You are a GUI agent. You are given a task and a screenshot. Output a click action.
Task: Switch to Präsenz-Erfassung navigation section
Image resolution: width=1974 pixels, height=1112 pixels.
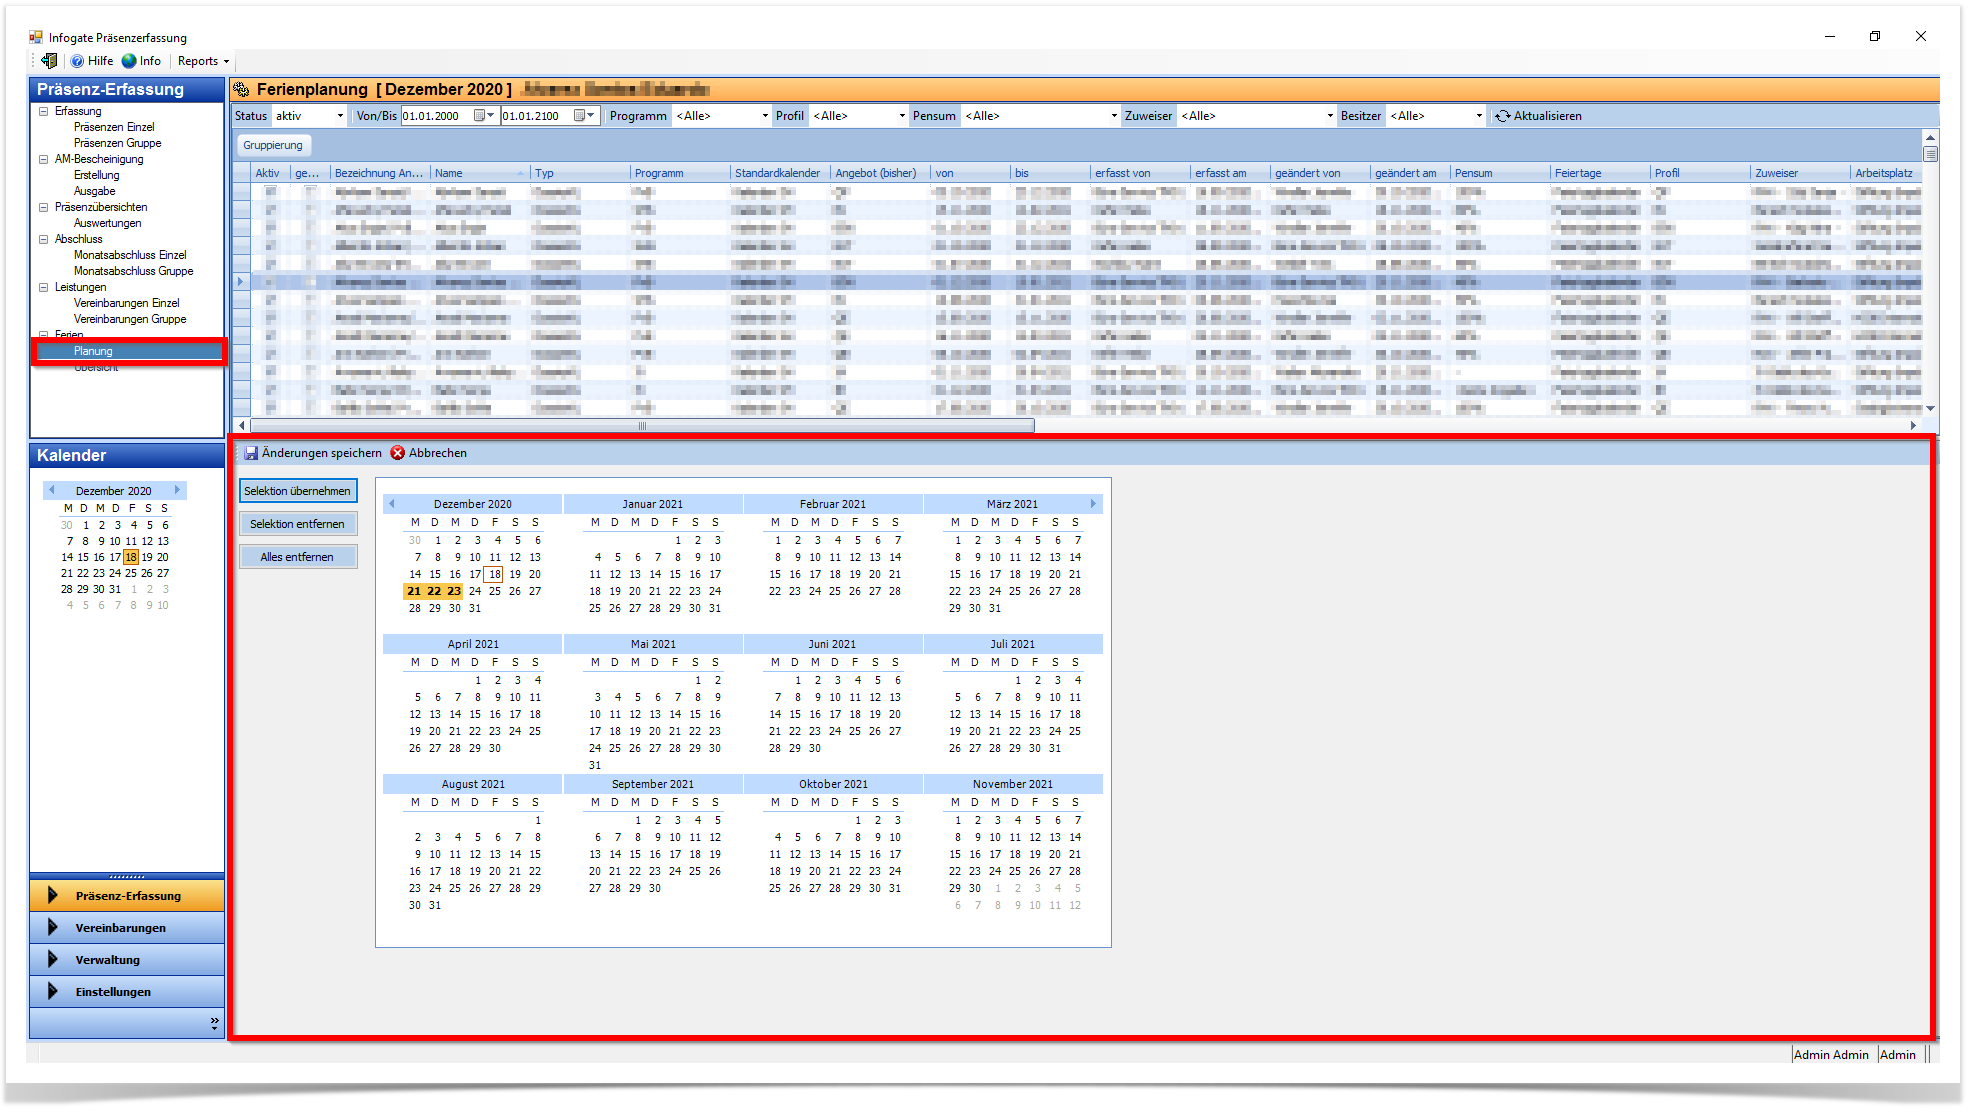coord(127,896)
